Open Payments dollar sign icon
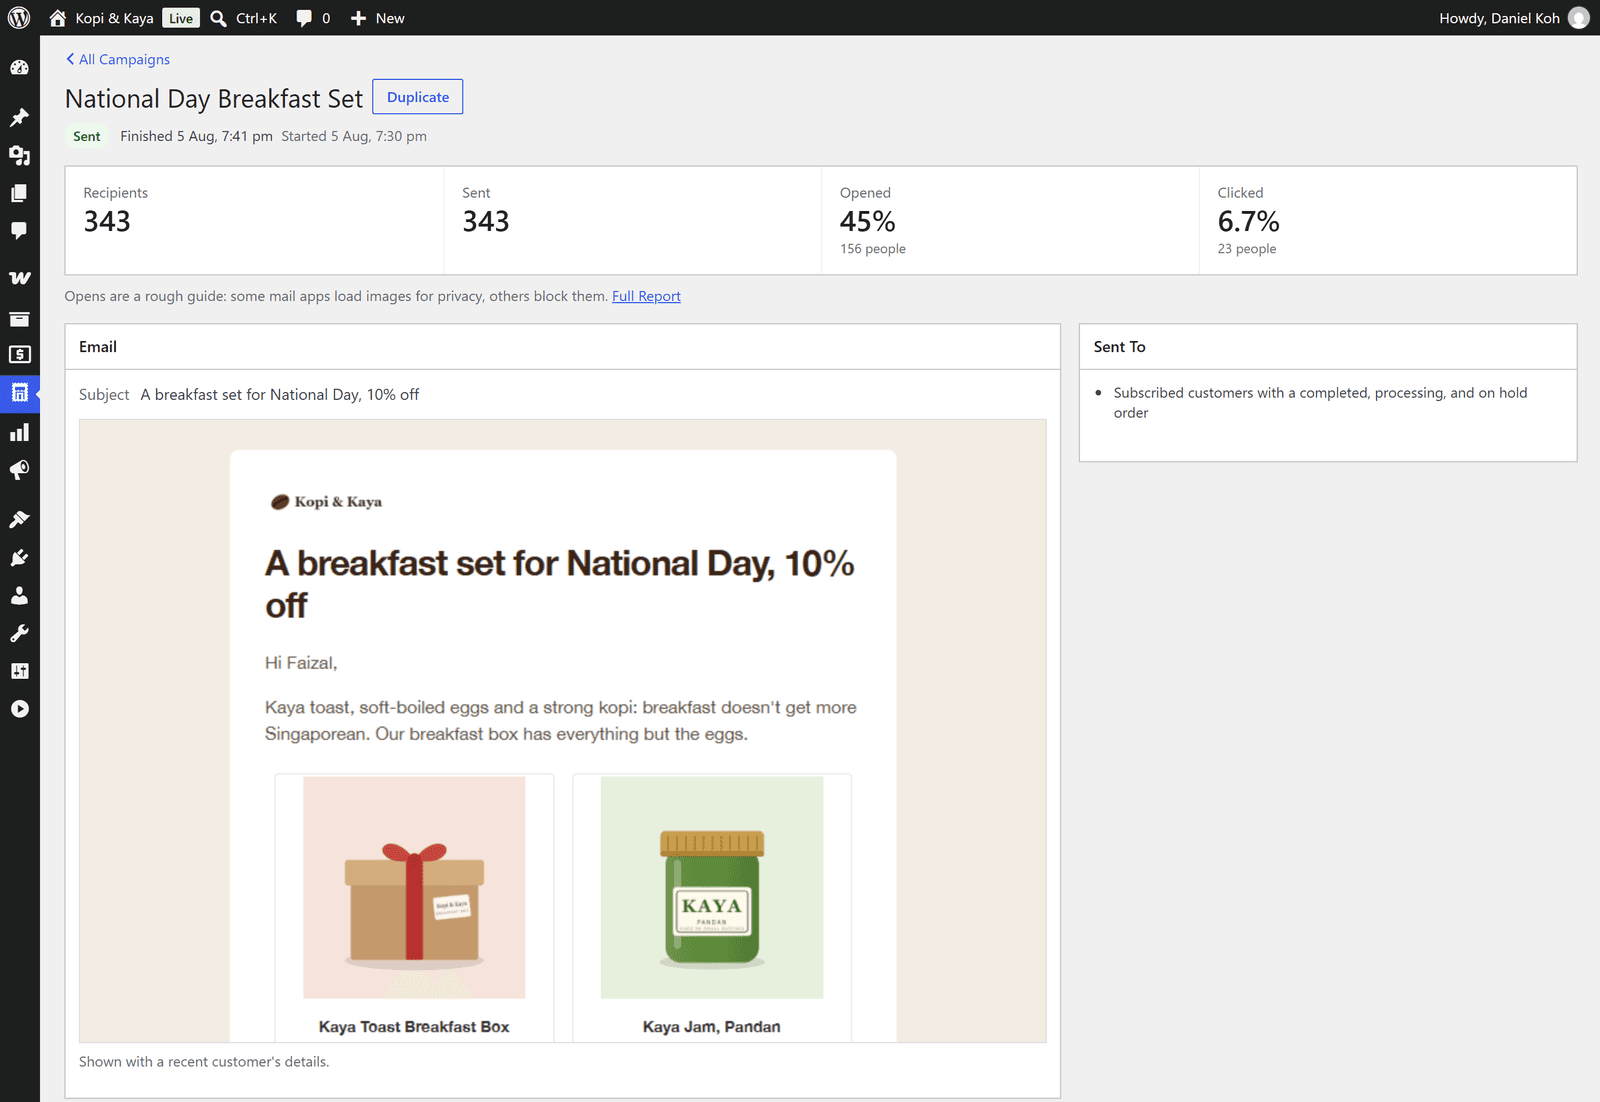This screenshot has width=1600, height=1102. coord(19,355)
